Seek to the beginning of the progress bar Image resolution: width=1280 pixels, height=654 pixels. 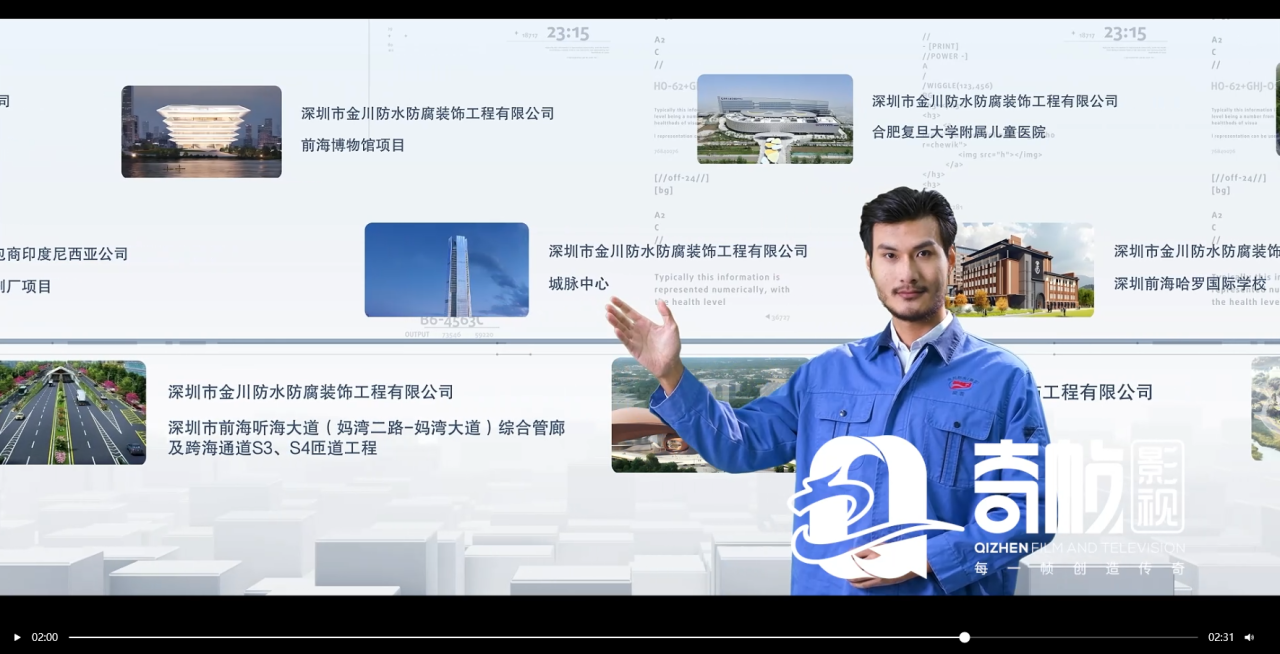point(71,637)
